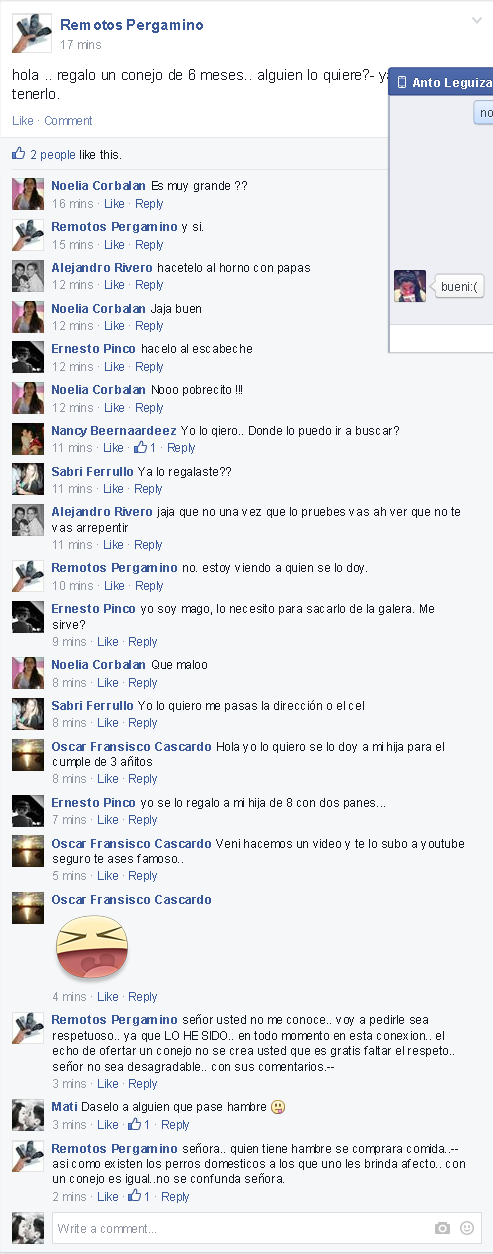Reply to Alejandro Rivero's 'hacetelo al horno' comment
Screen dimensions: 493x1254
click(x=149, y=285)
